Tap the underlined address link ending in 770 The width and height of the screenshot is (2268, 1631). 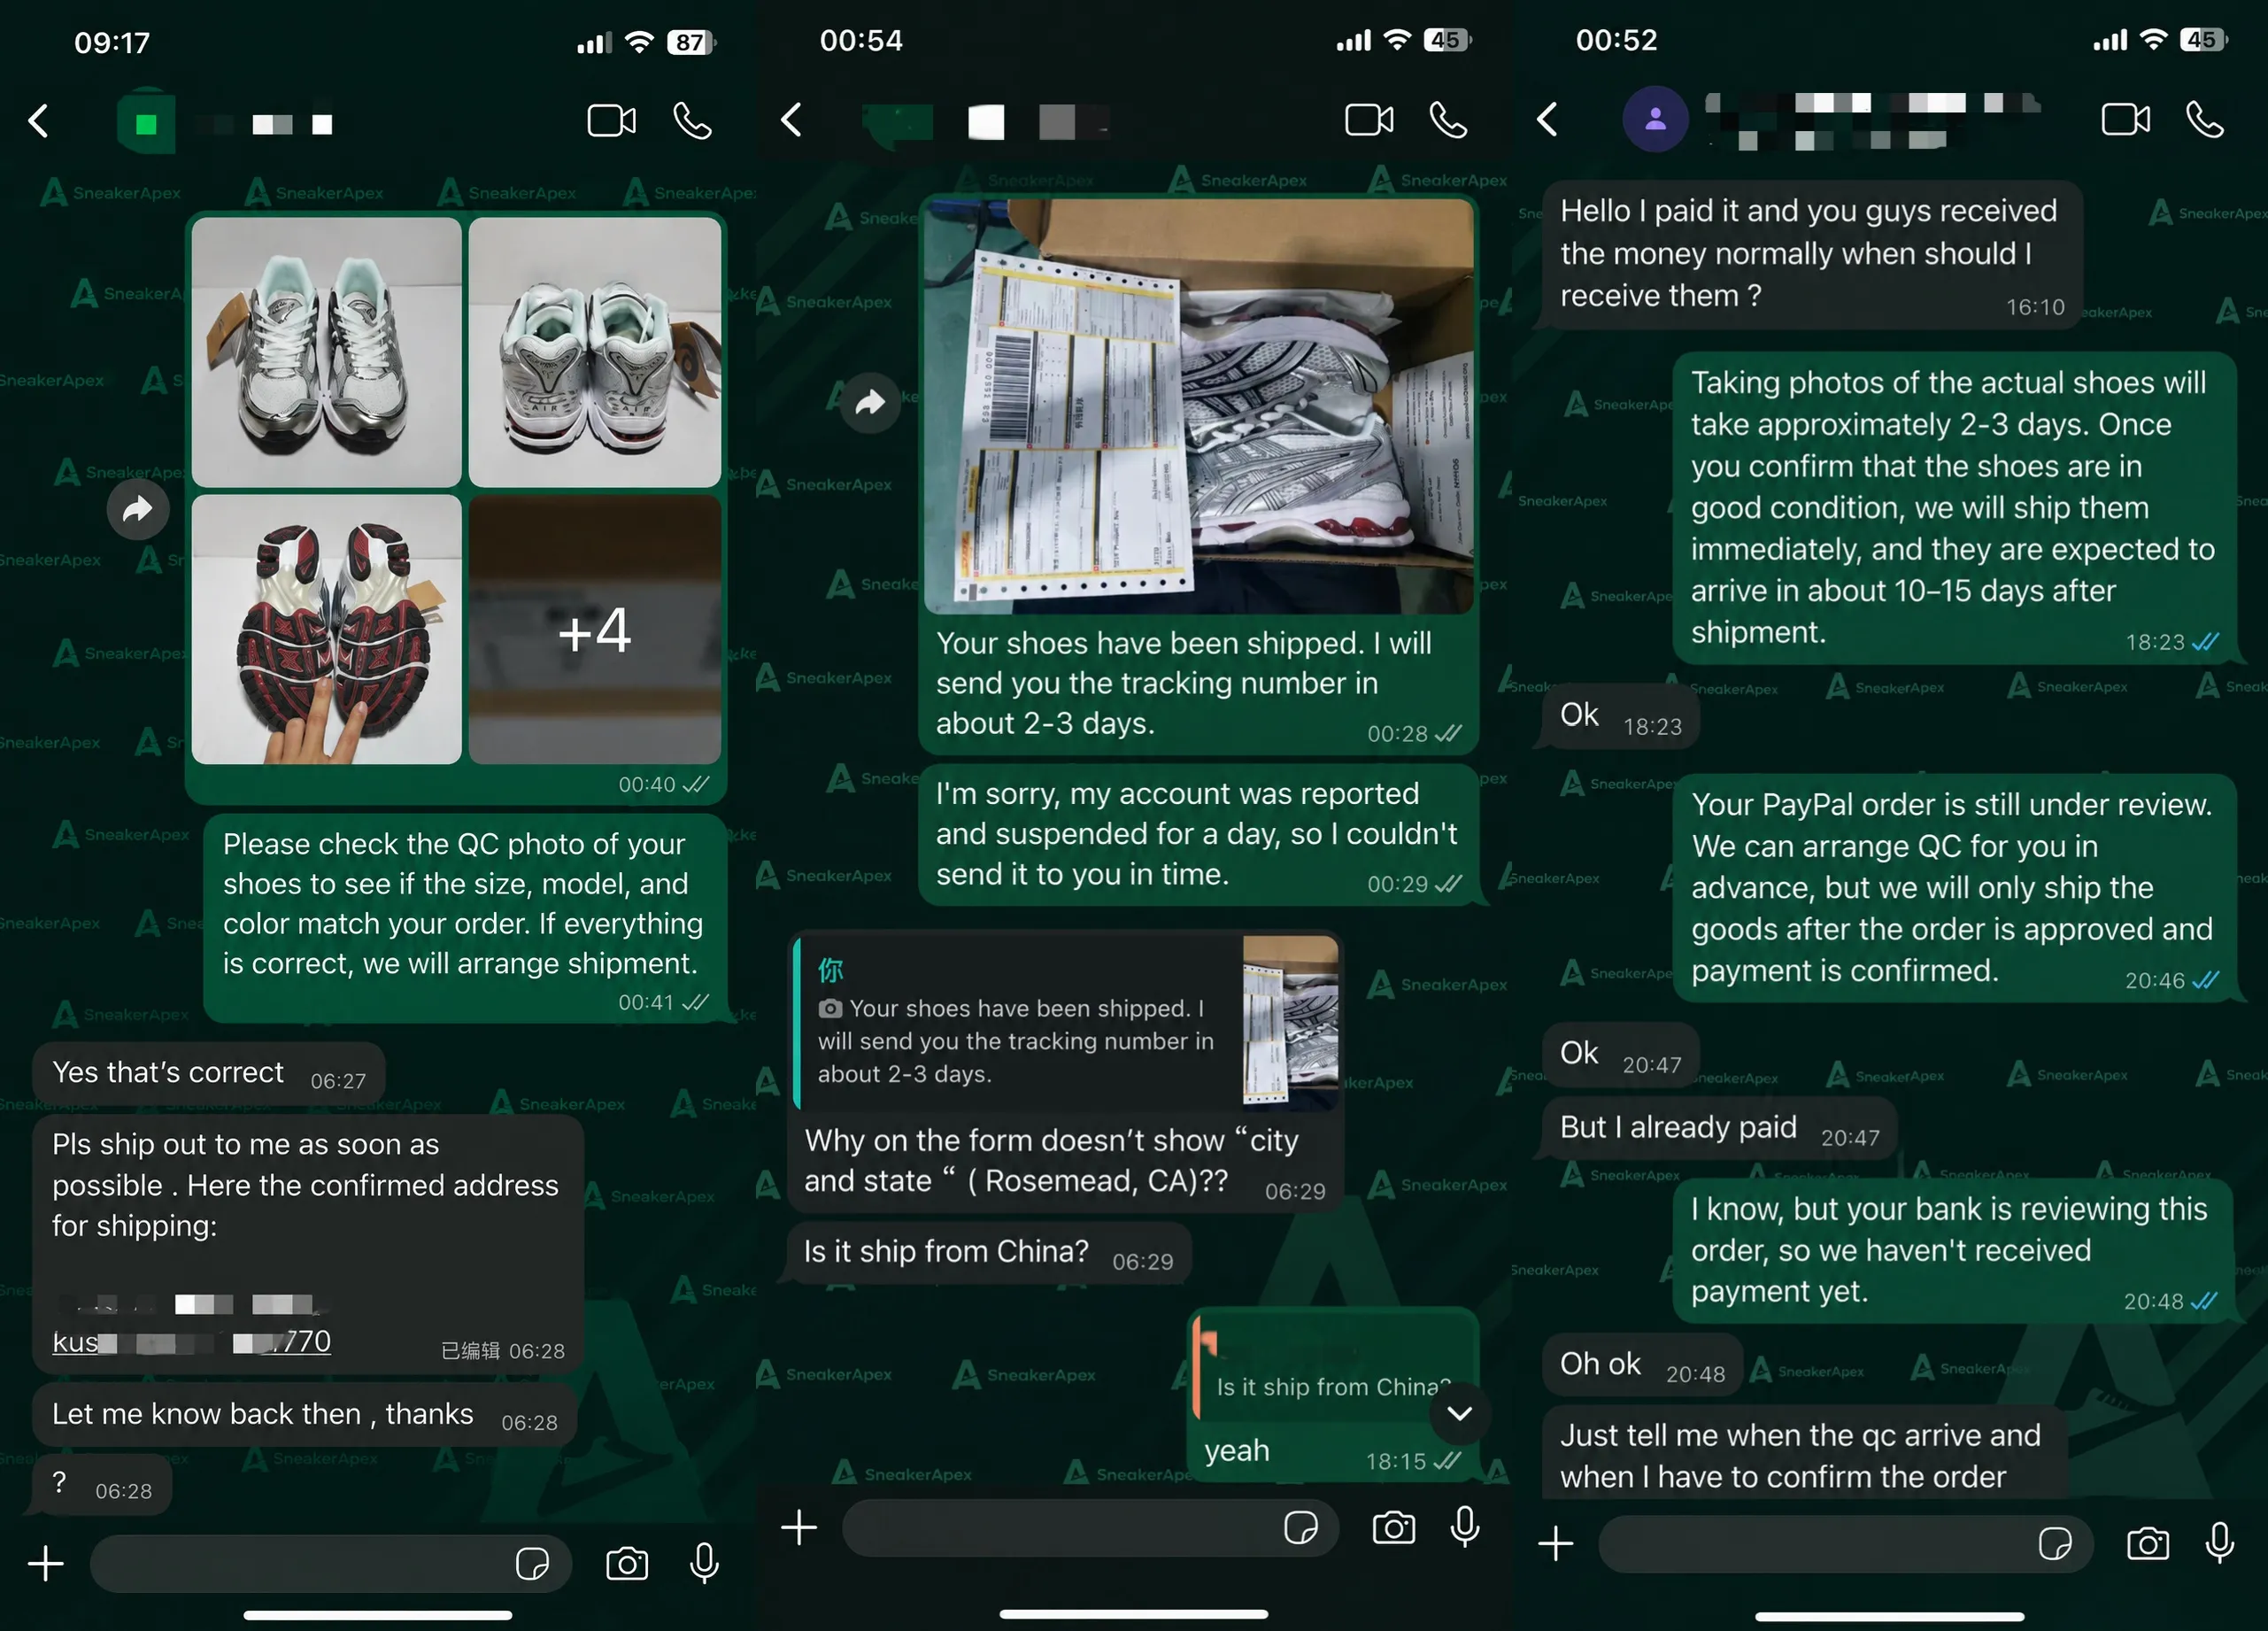tap(191, 1342)
